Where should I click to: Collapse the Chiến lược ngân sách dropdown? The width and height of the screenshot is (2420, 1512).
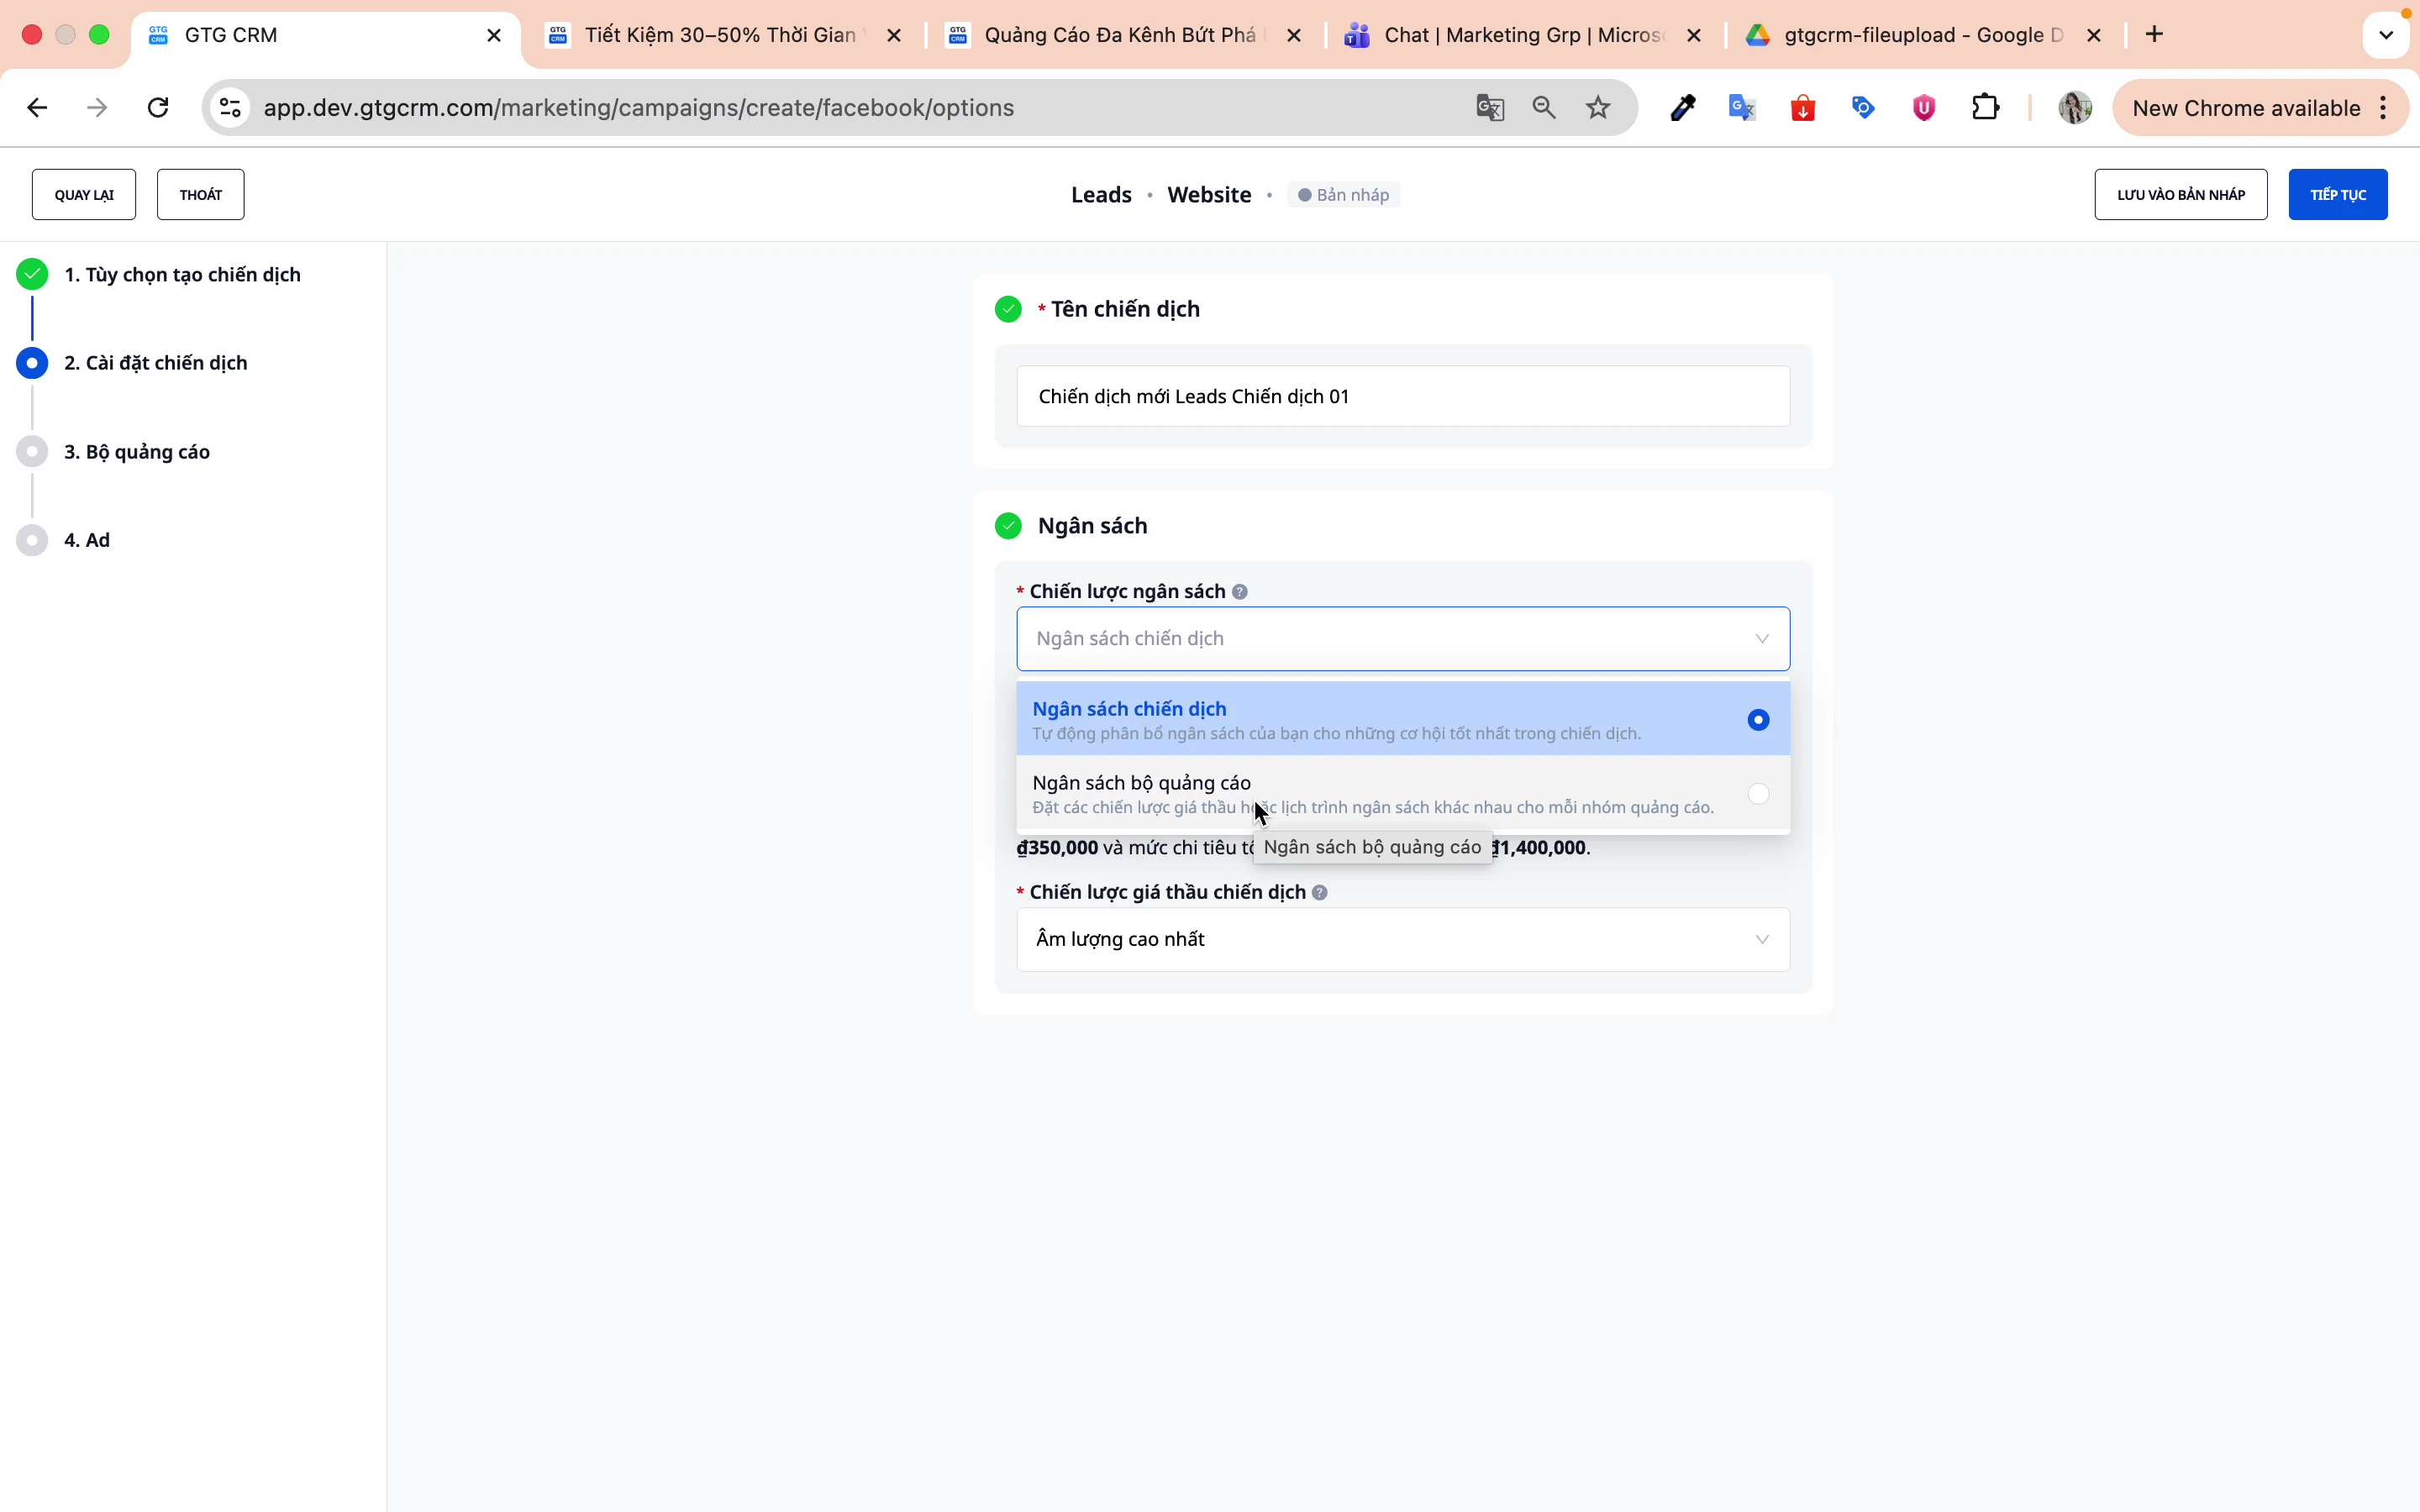click(1762, 639)
